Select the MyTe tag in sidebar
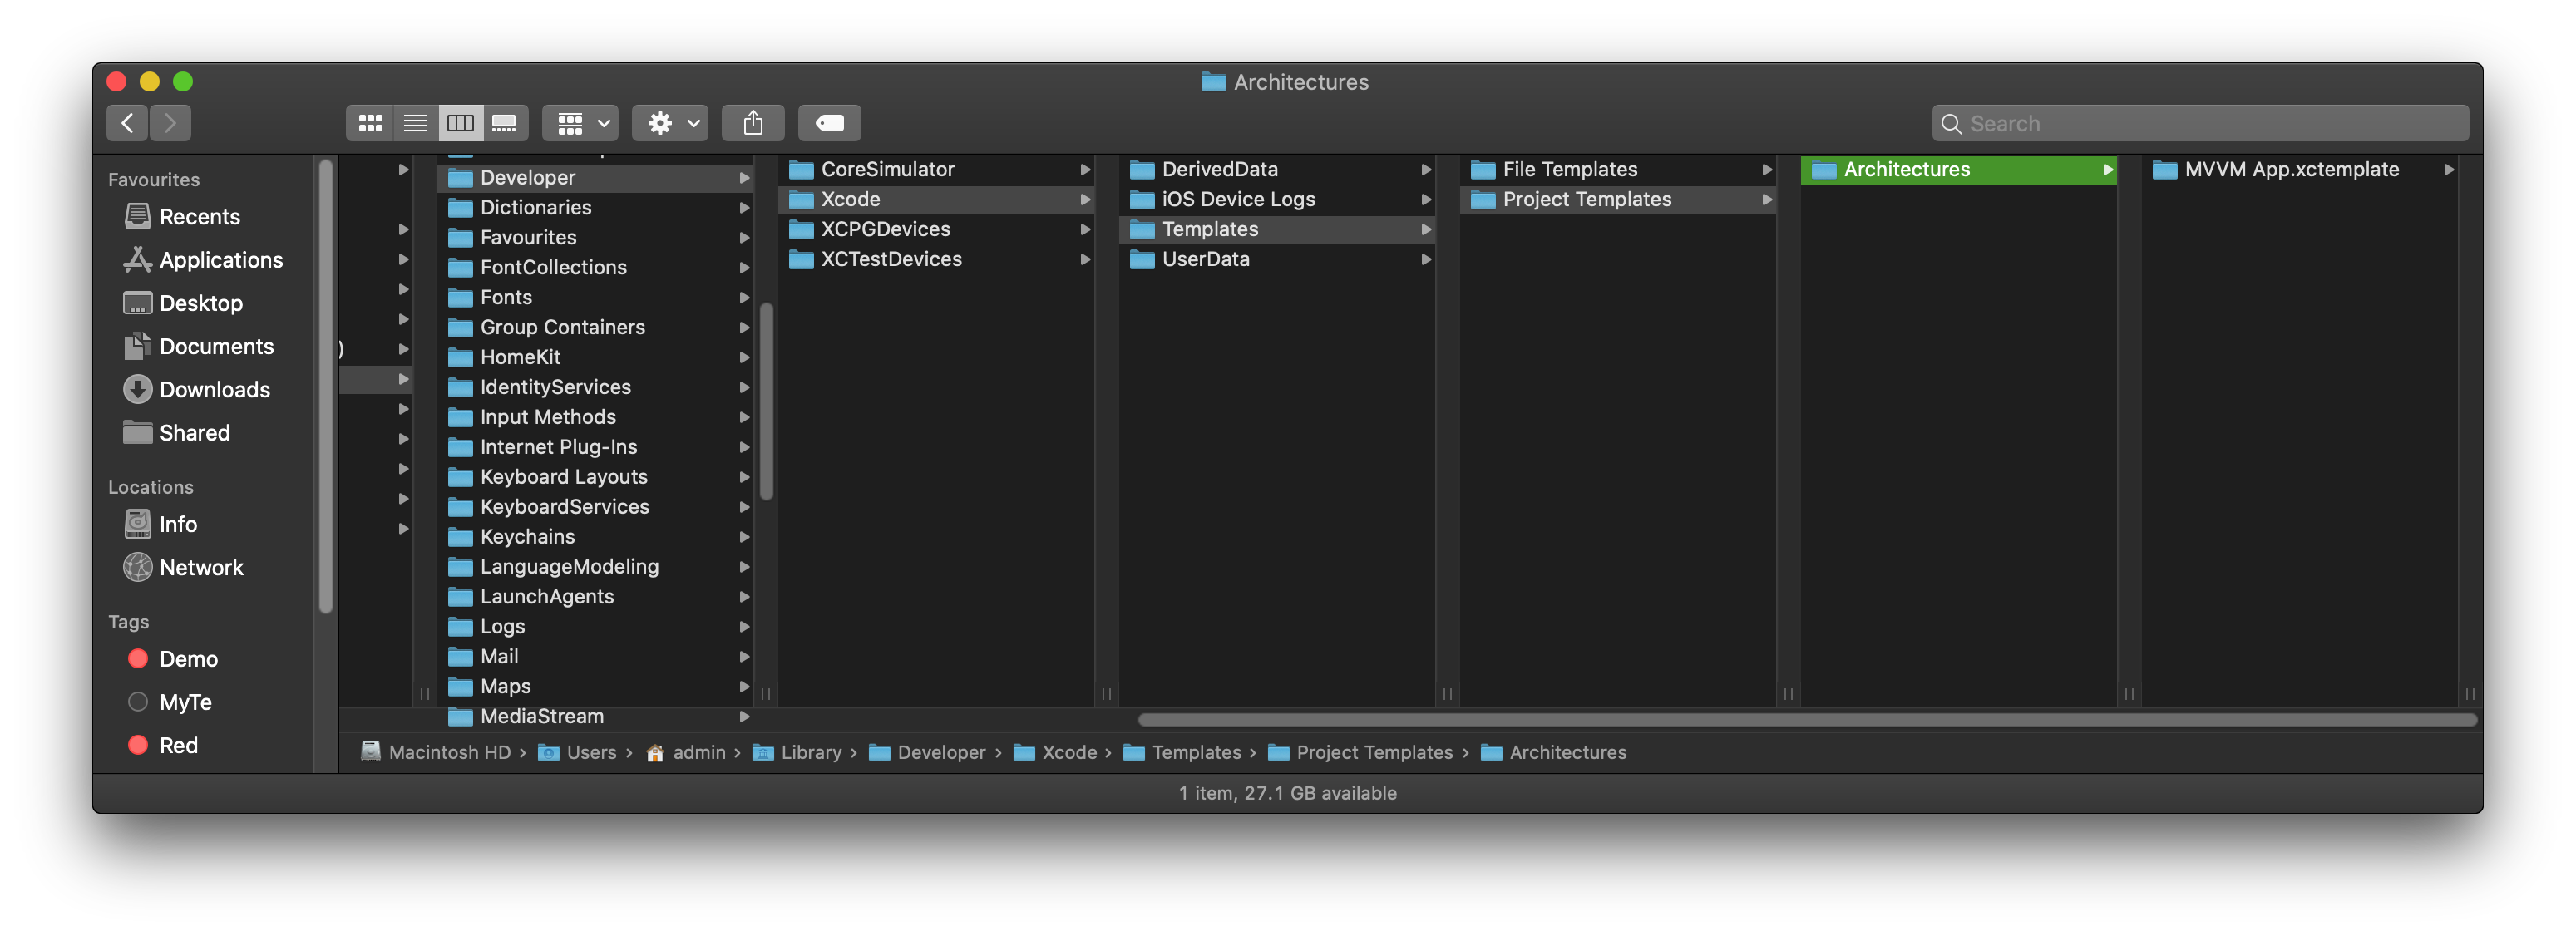Viewport: 2576px width, 936px height. pos(185,702)
